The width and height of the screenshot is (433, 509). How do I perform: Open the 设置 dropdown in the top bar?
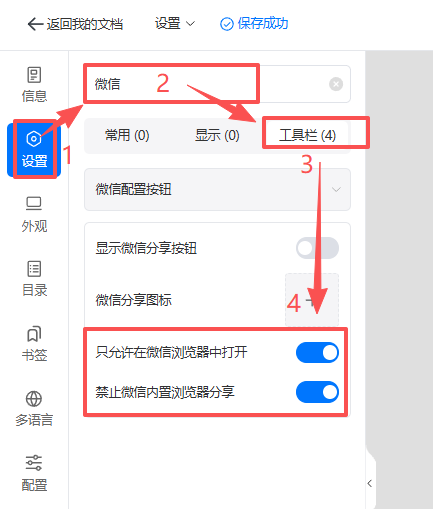(175, 24)
